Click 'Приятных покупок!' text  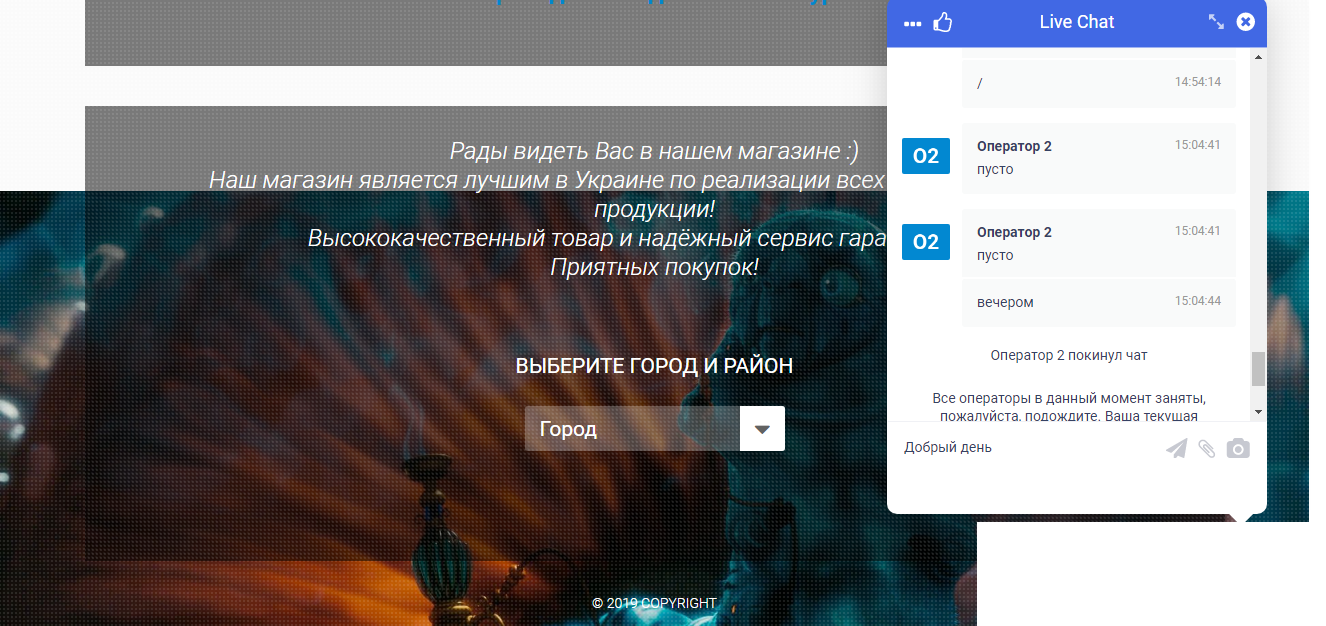[x=654, y=268]
